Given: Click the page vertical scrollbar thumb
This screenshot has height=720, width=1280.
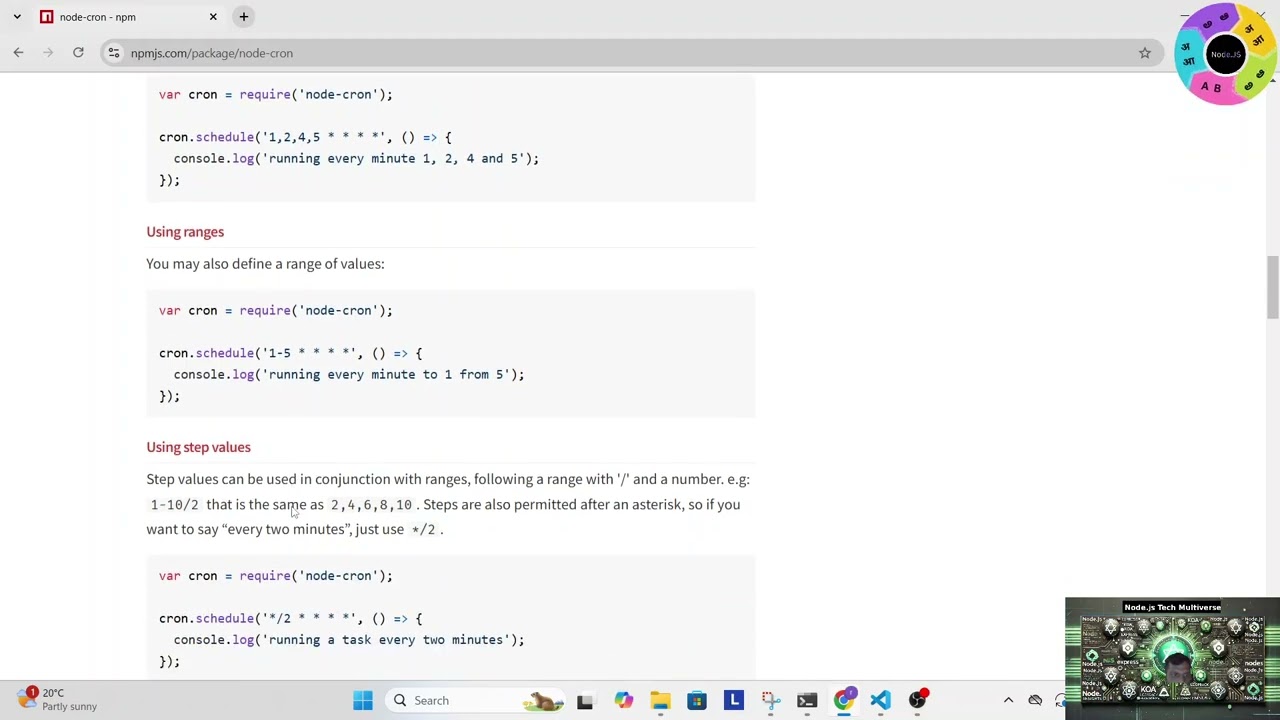Looking at the screenshot, I should tap(1272, 288).
